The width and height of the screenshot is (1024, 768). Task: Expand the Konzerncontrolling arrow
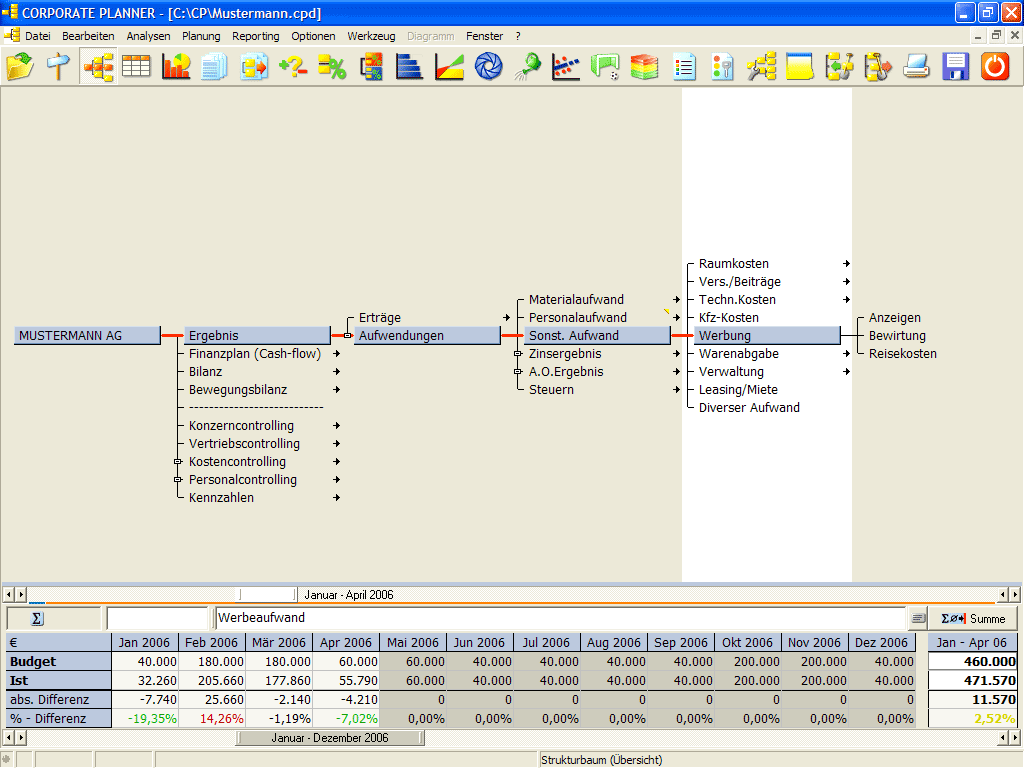(x=337, y=425)
